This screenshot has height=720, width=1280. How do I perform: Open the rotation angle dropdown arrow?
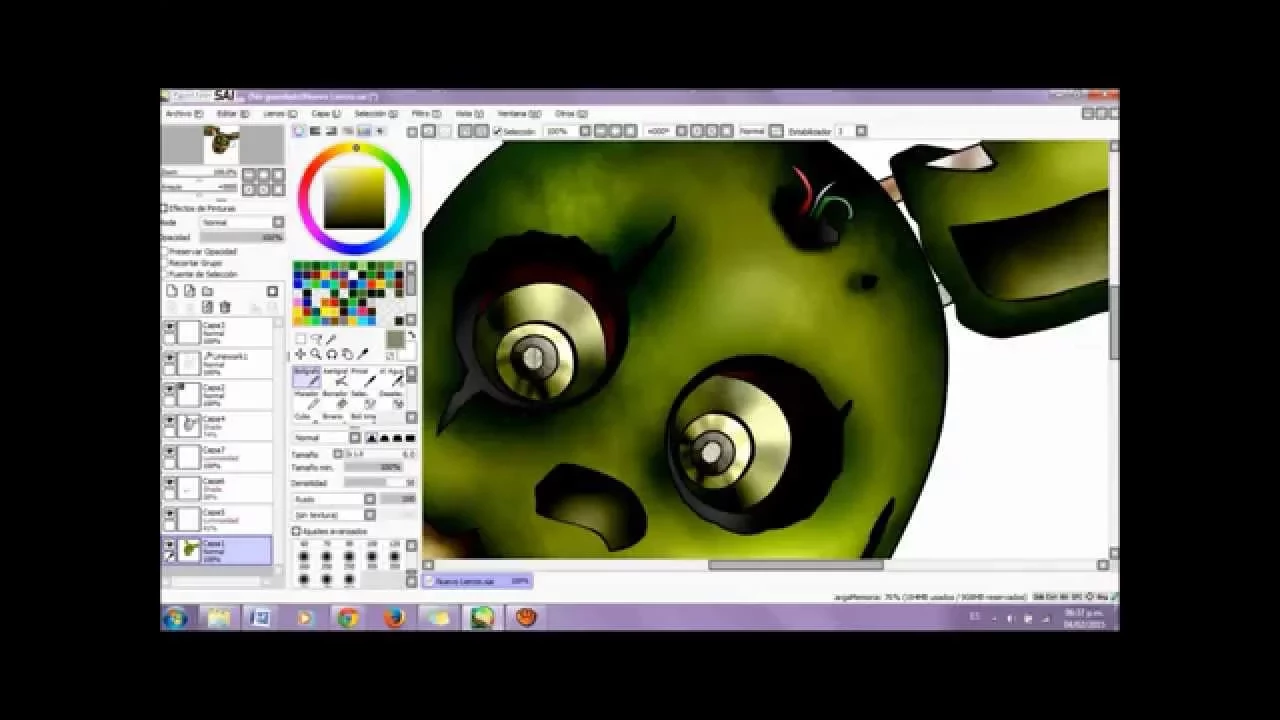click(x=681, y=131)
